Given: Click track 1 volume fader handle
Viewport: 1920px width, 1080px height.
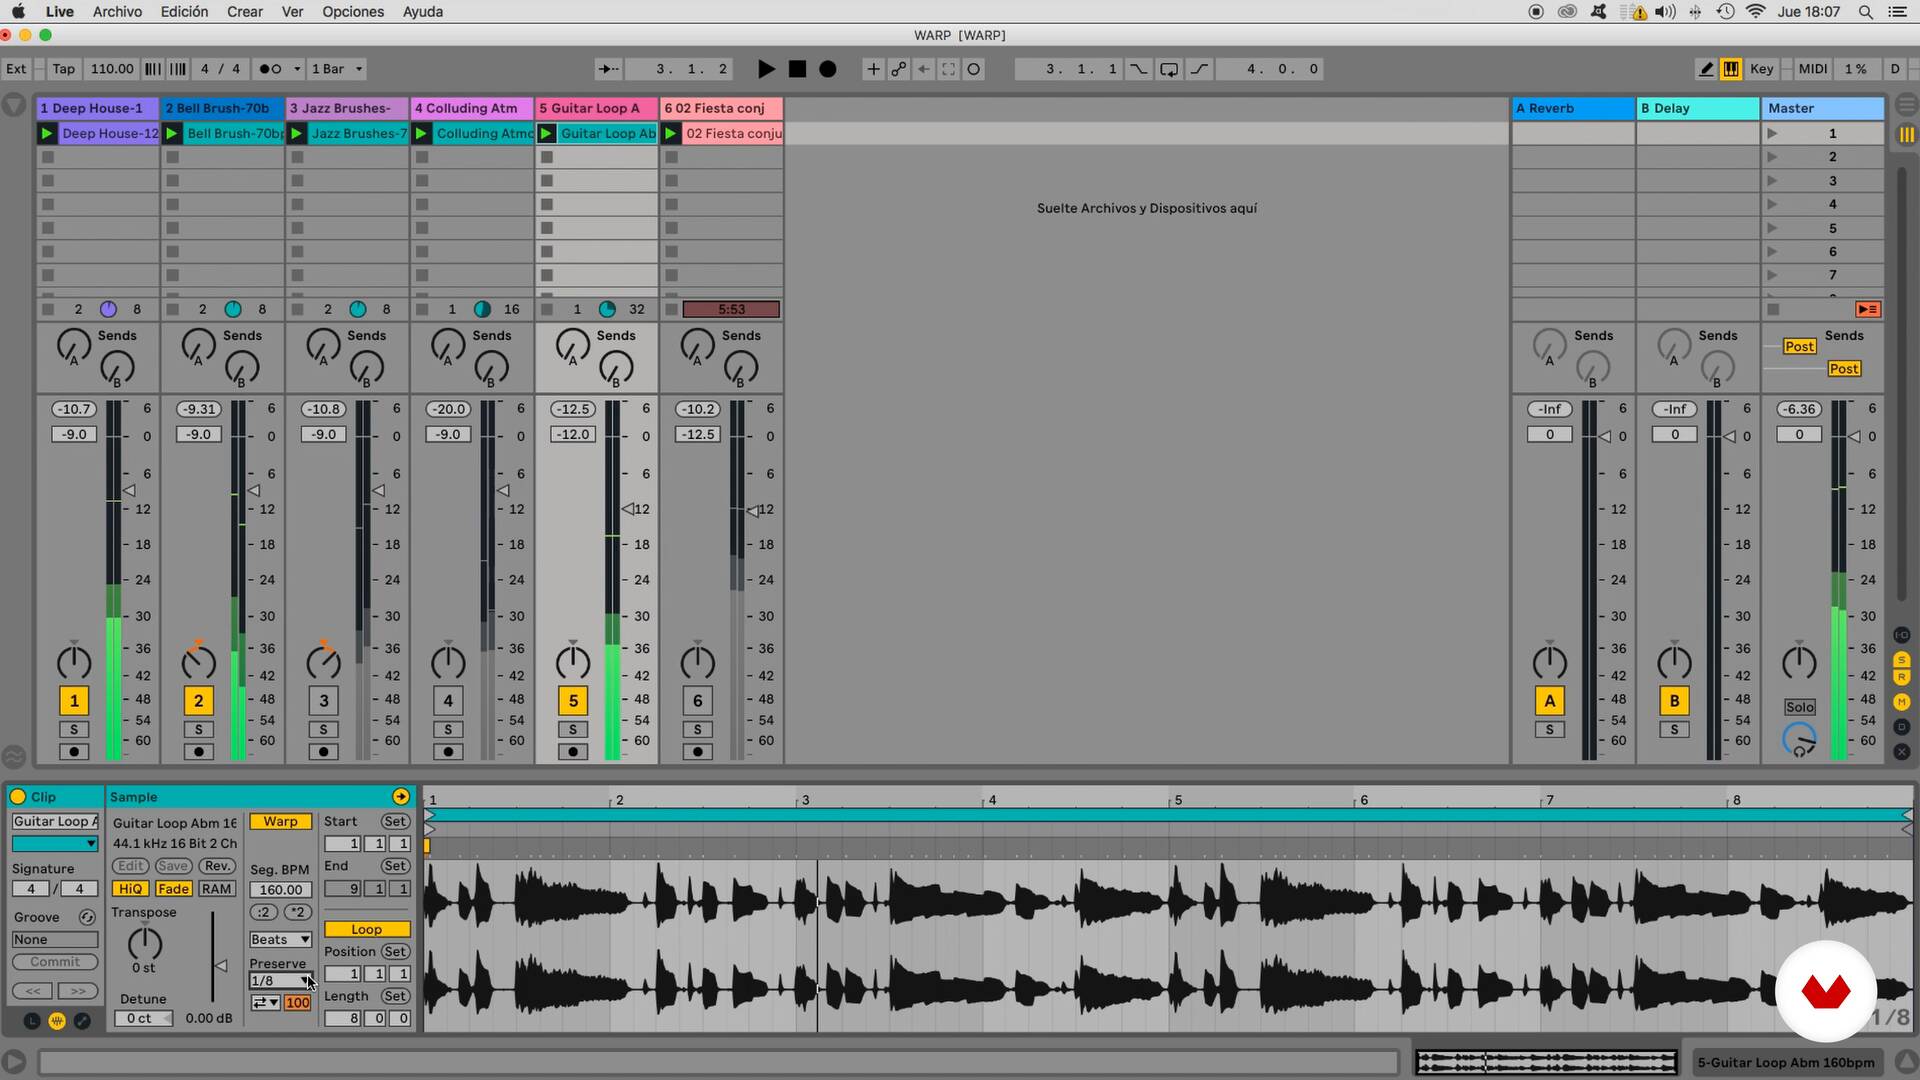Looking at the screenshot, I should tap(129, 490).
